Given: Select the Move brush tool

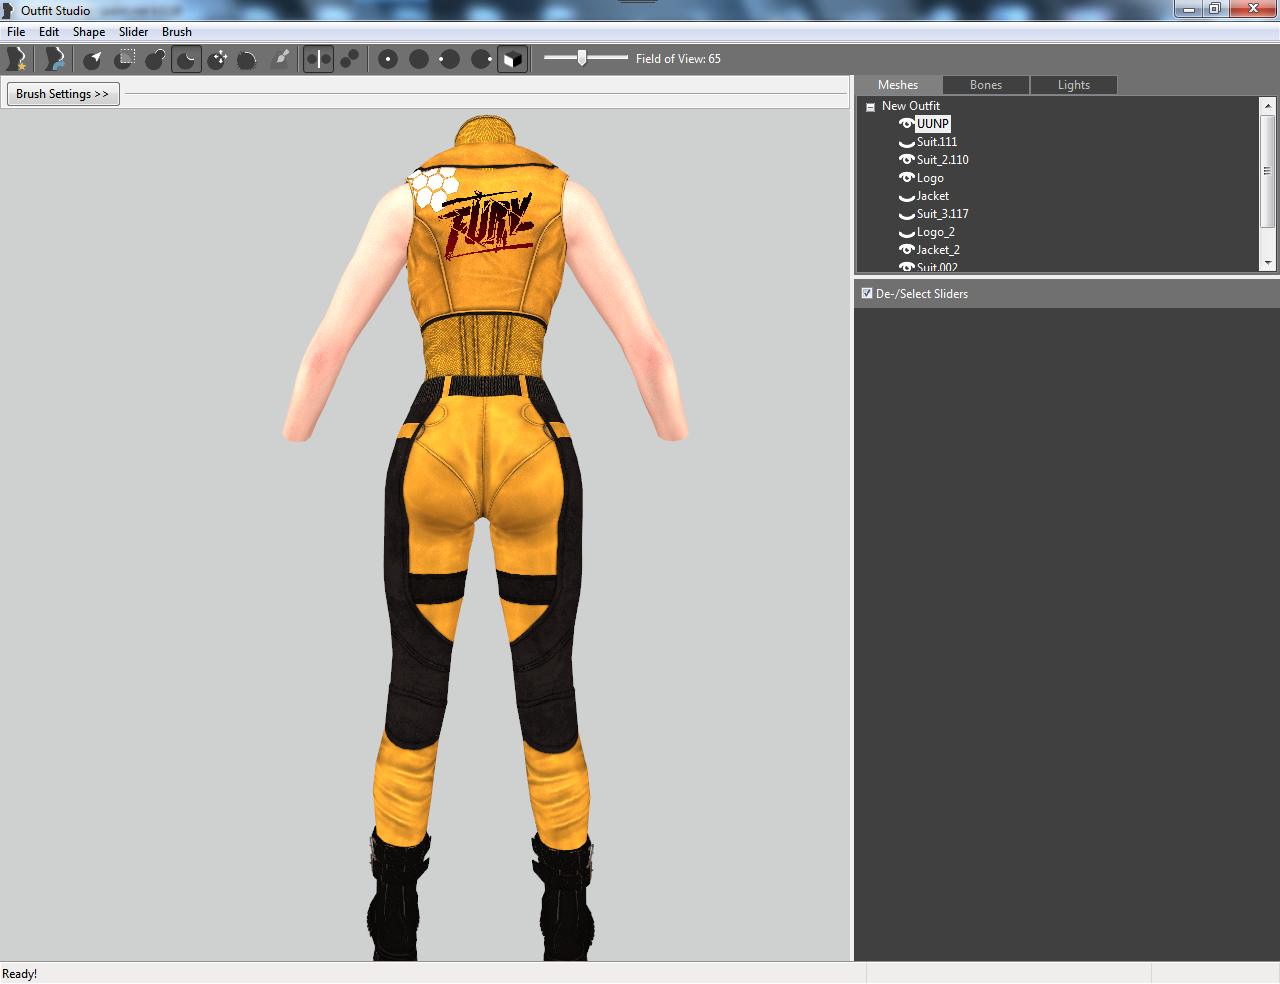Looking at the screenshot, I should click(x=217, y=59).
